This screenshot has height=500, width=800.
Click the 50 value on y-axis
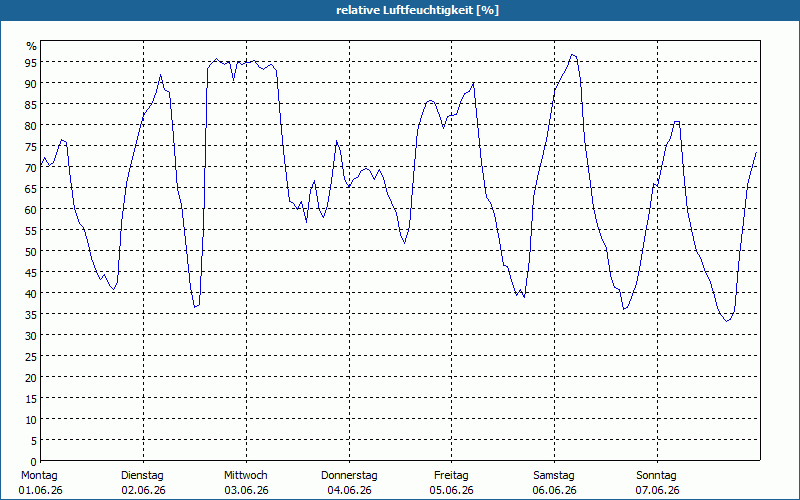tap(31, 251)
